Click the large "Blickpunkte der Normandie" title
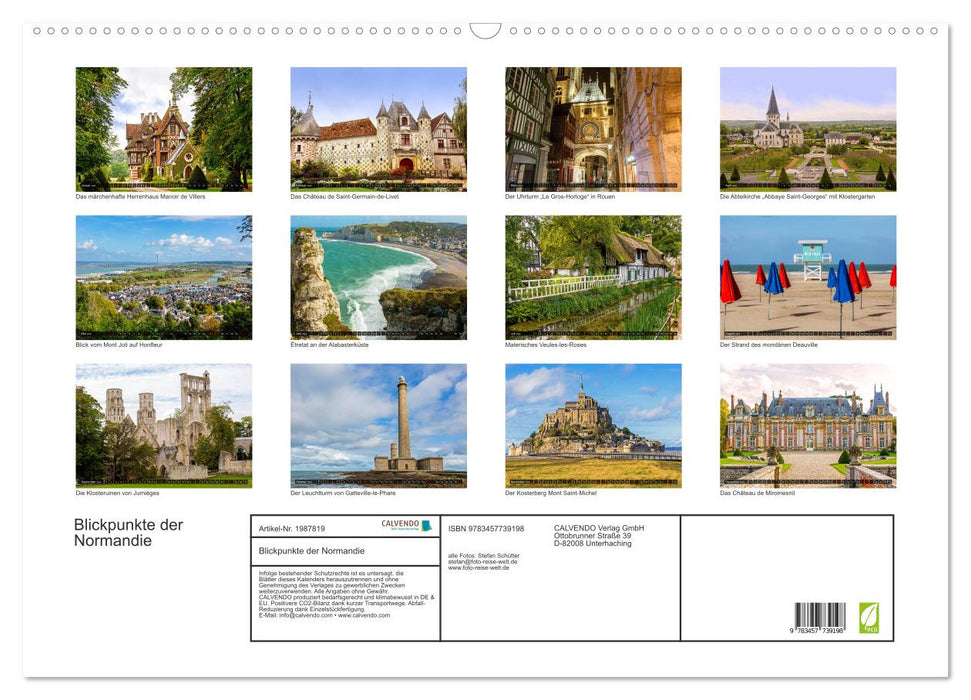971x700 pixels. pyautogui.click(x=128, y=533)
